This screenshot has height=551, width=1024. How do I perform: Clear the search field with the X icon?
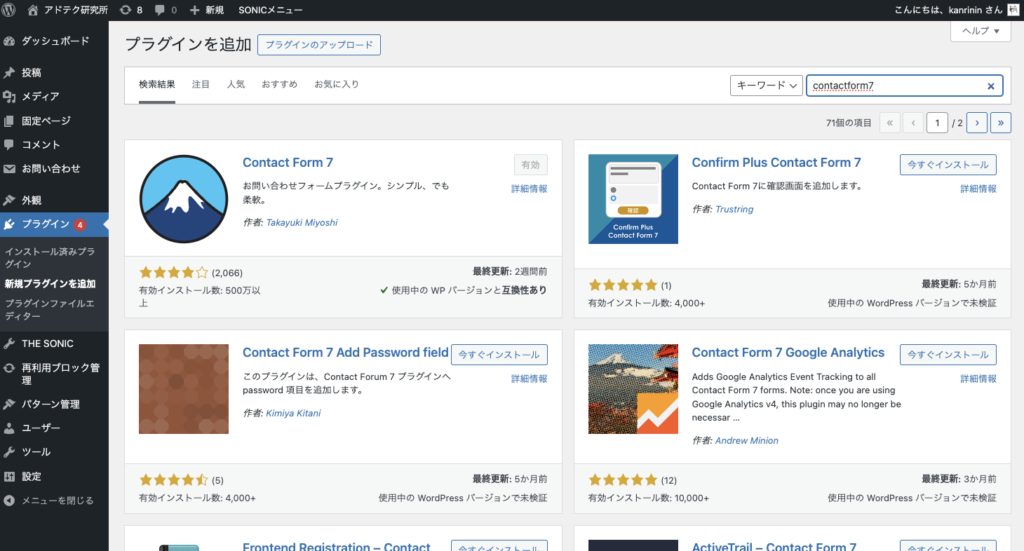[x=990, y=86]
